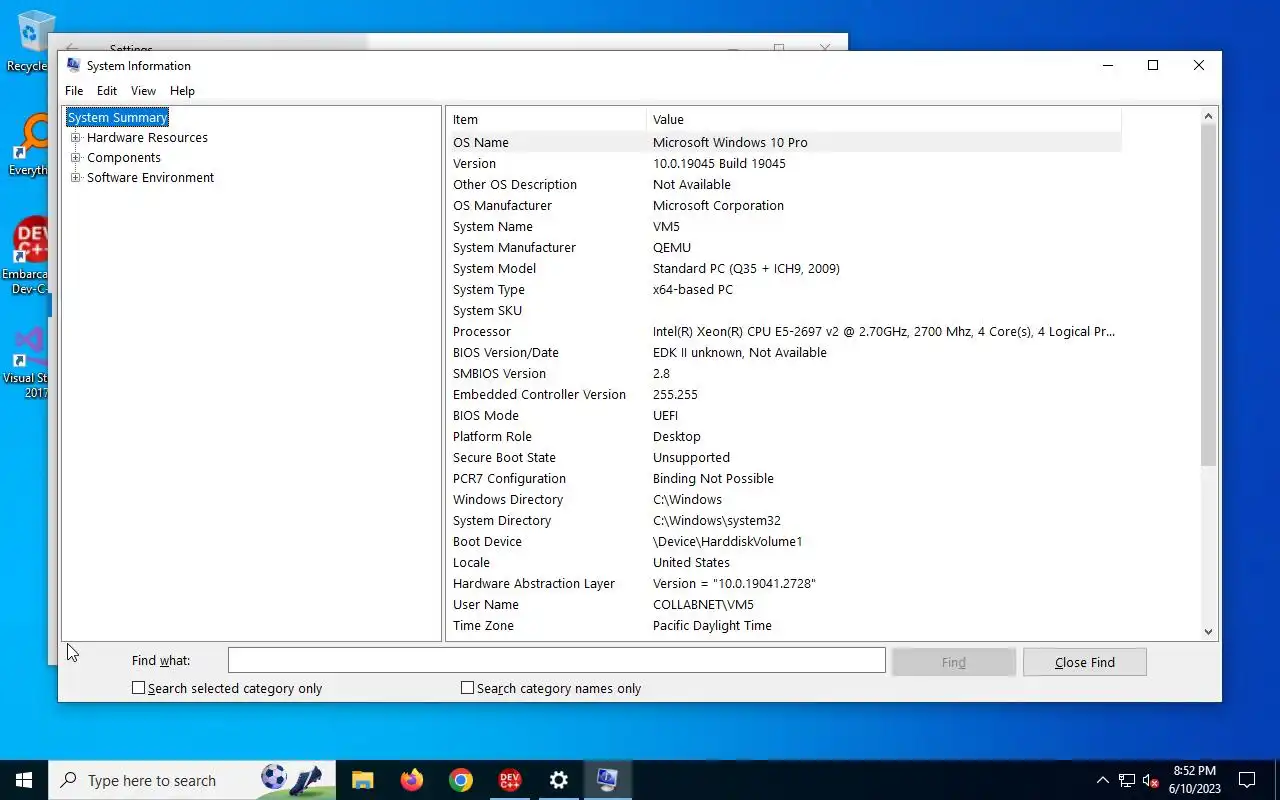Viewport: 1280px width, 800px height.
Task: Select the BIOS Mode row
Action: click(x=783, y=415)
